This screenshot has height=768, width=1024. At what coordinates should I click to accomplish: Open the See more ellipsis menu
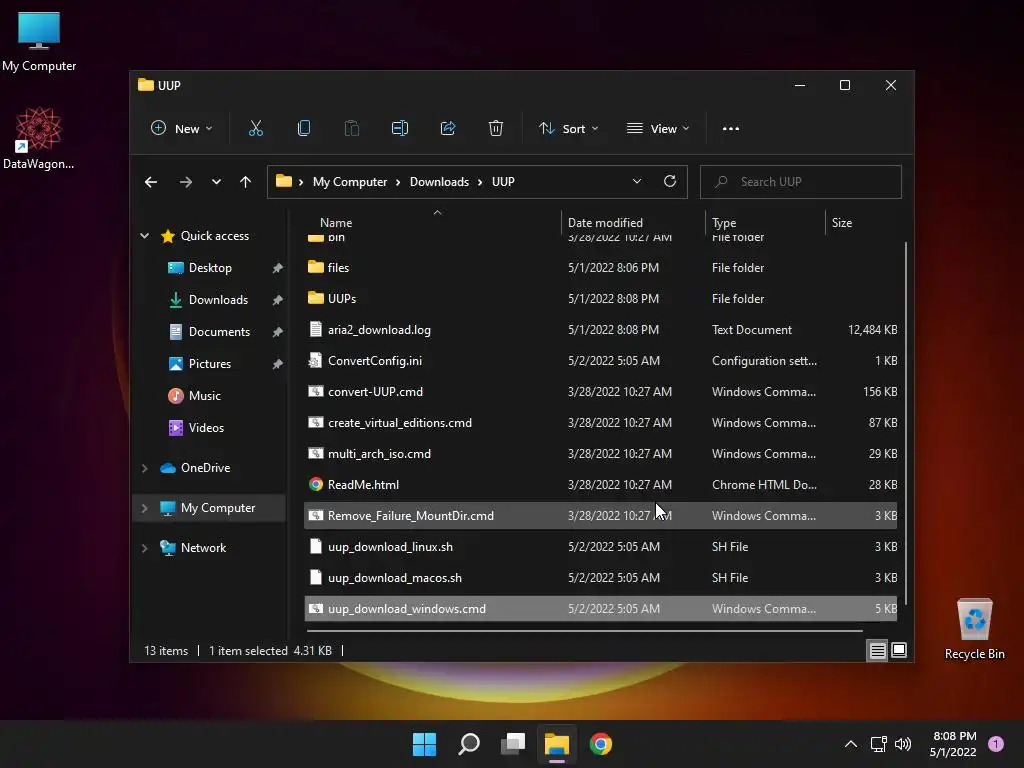tap(731, 129)
